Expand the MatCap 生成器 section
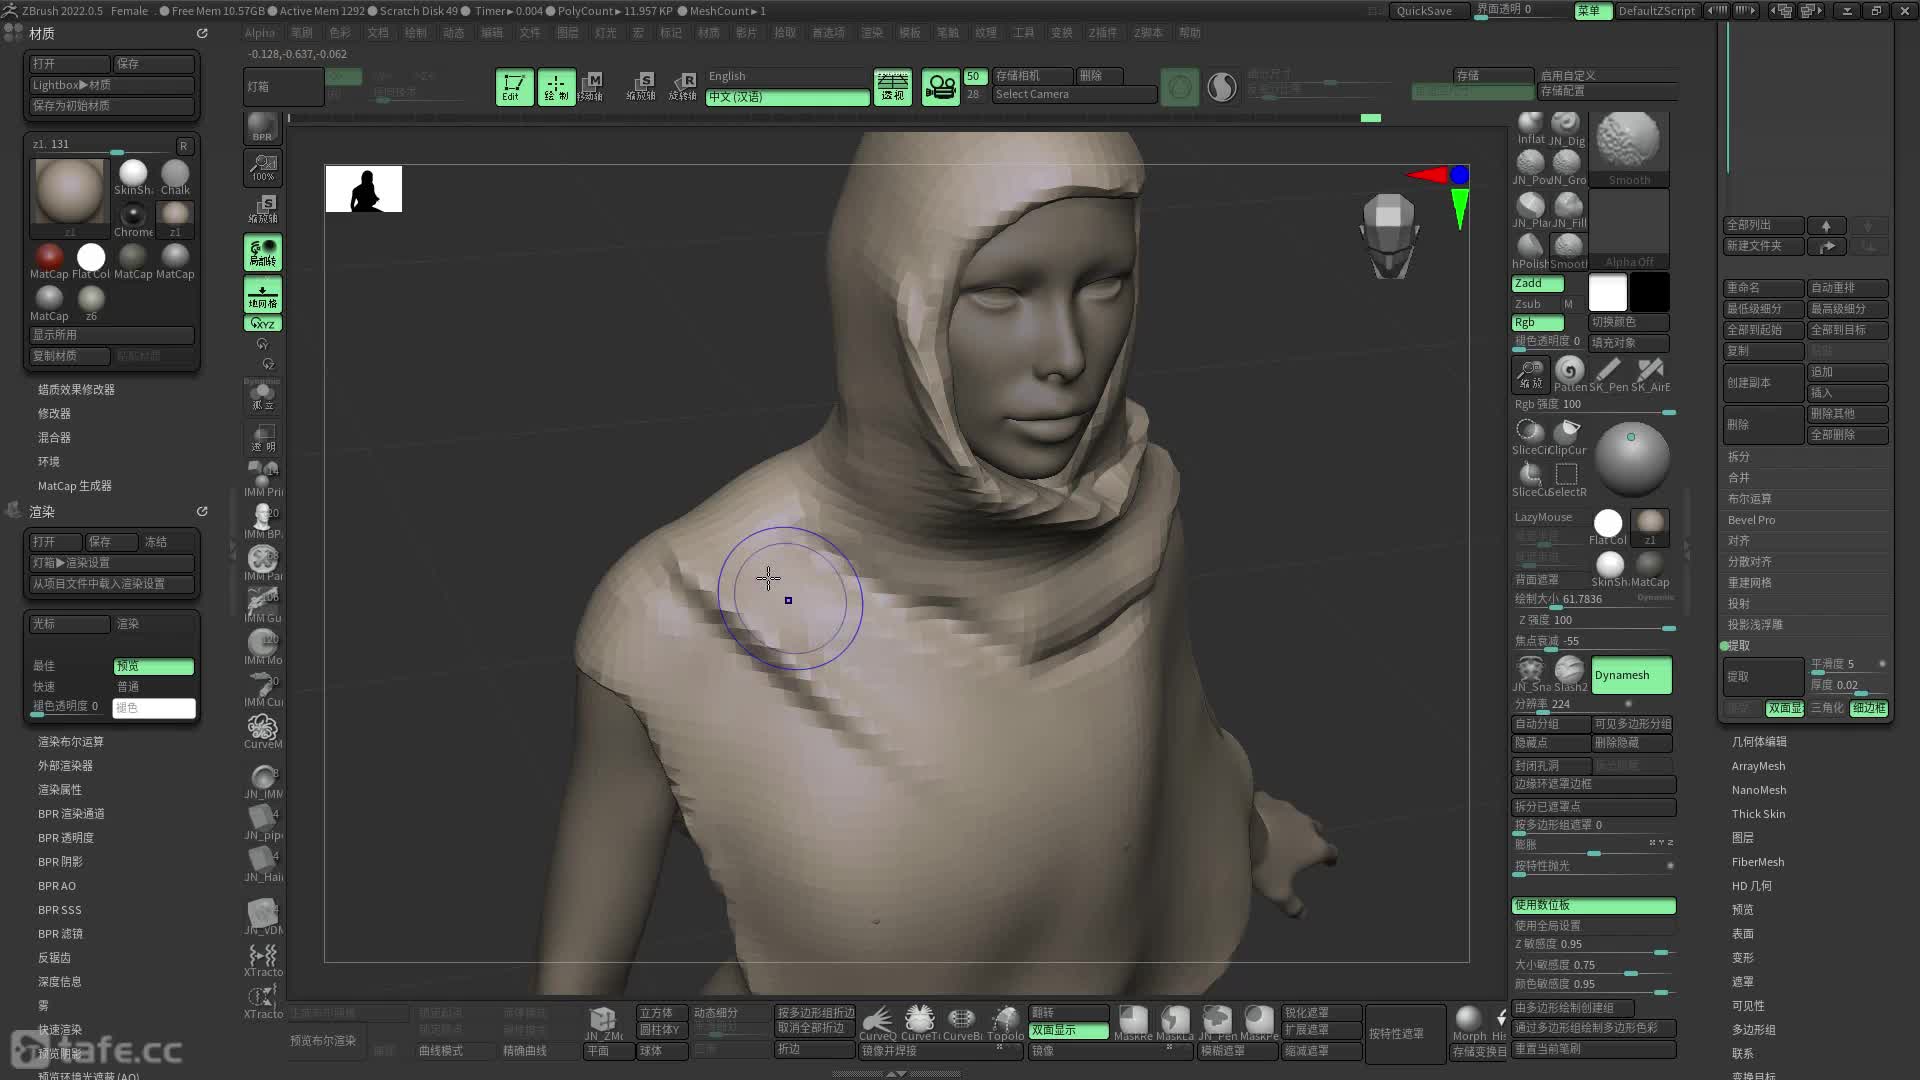The width and height of the screenshot is (1920, 1080). click(75, 486)
